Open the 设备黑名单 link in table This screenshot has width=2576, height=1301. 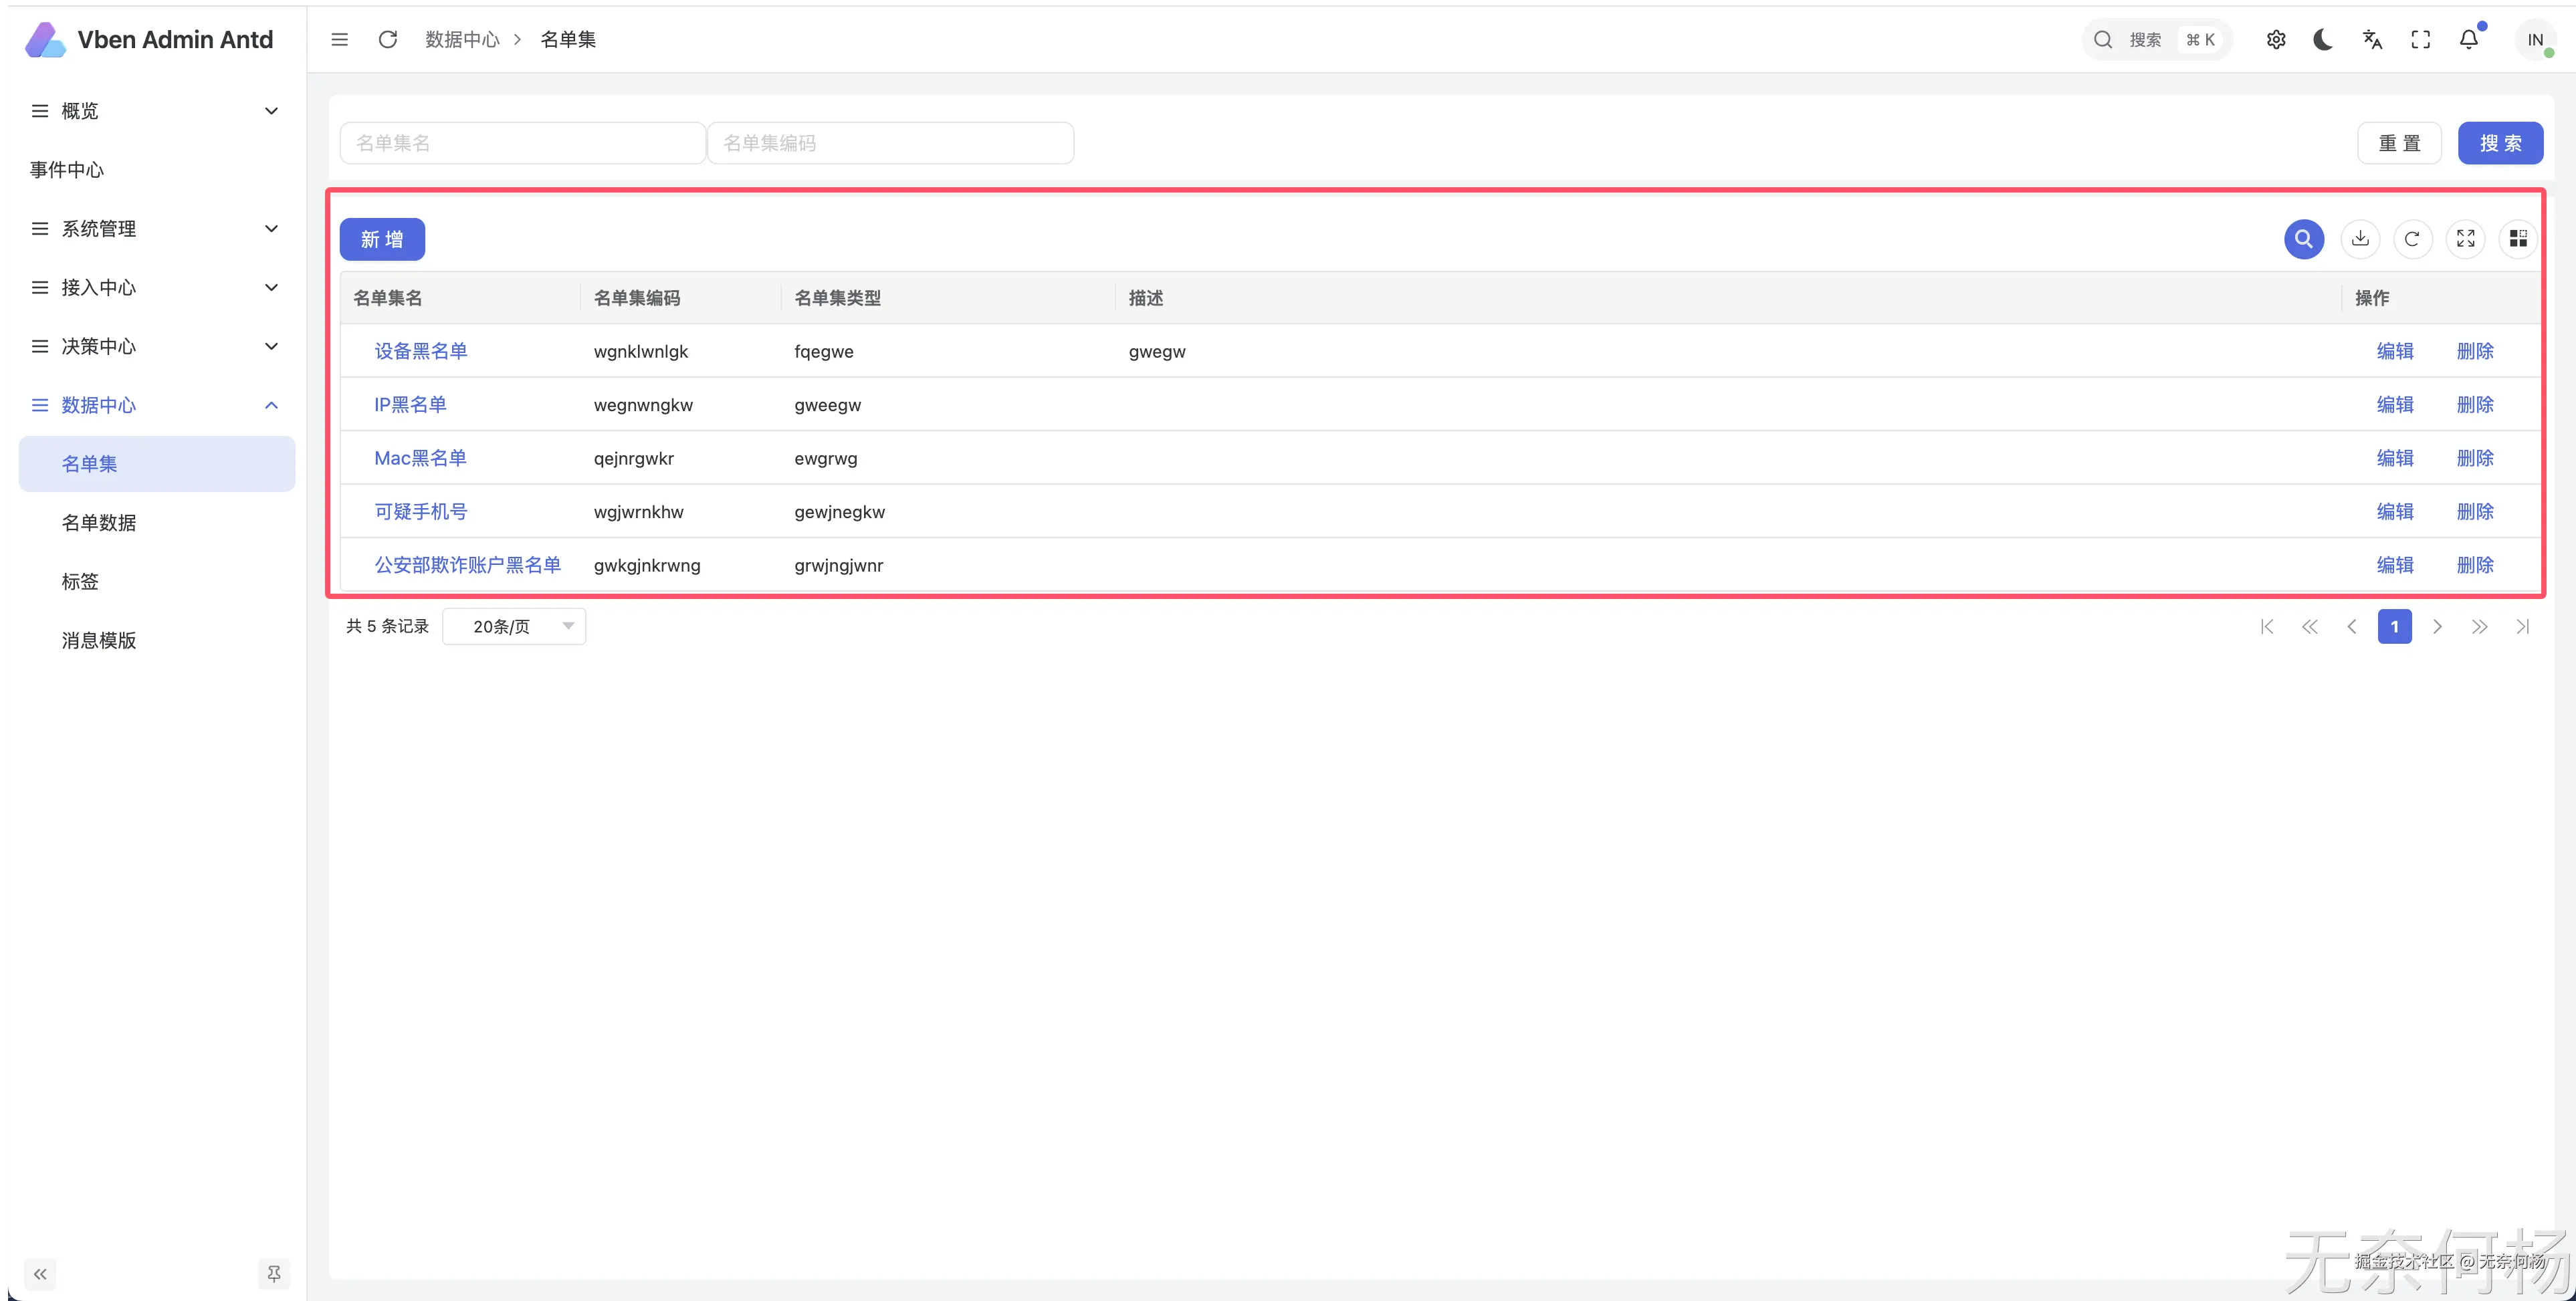click(x=420, y=351)
